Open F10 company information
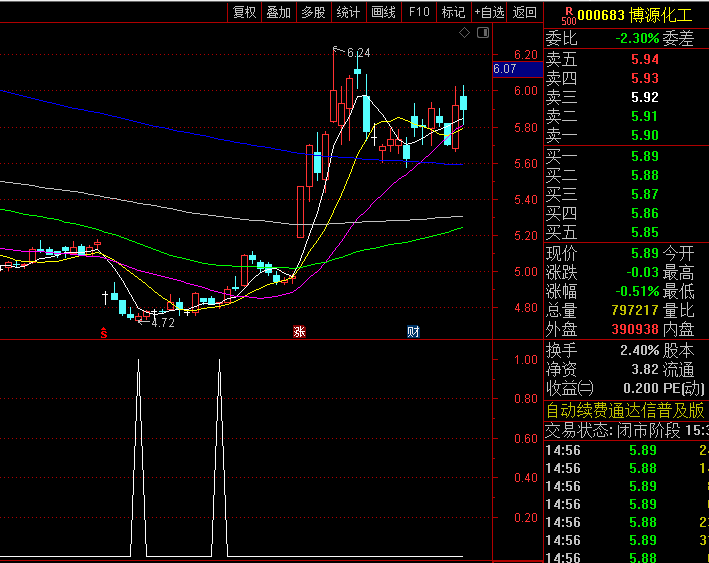The height and width of the screenshot is (563, 709). pyautogui.click(x=419, y=12)
